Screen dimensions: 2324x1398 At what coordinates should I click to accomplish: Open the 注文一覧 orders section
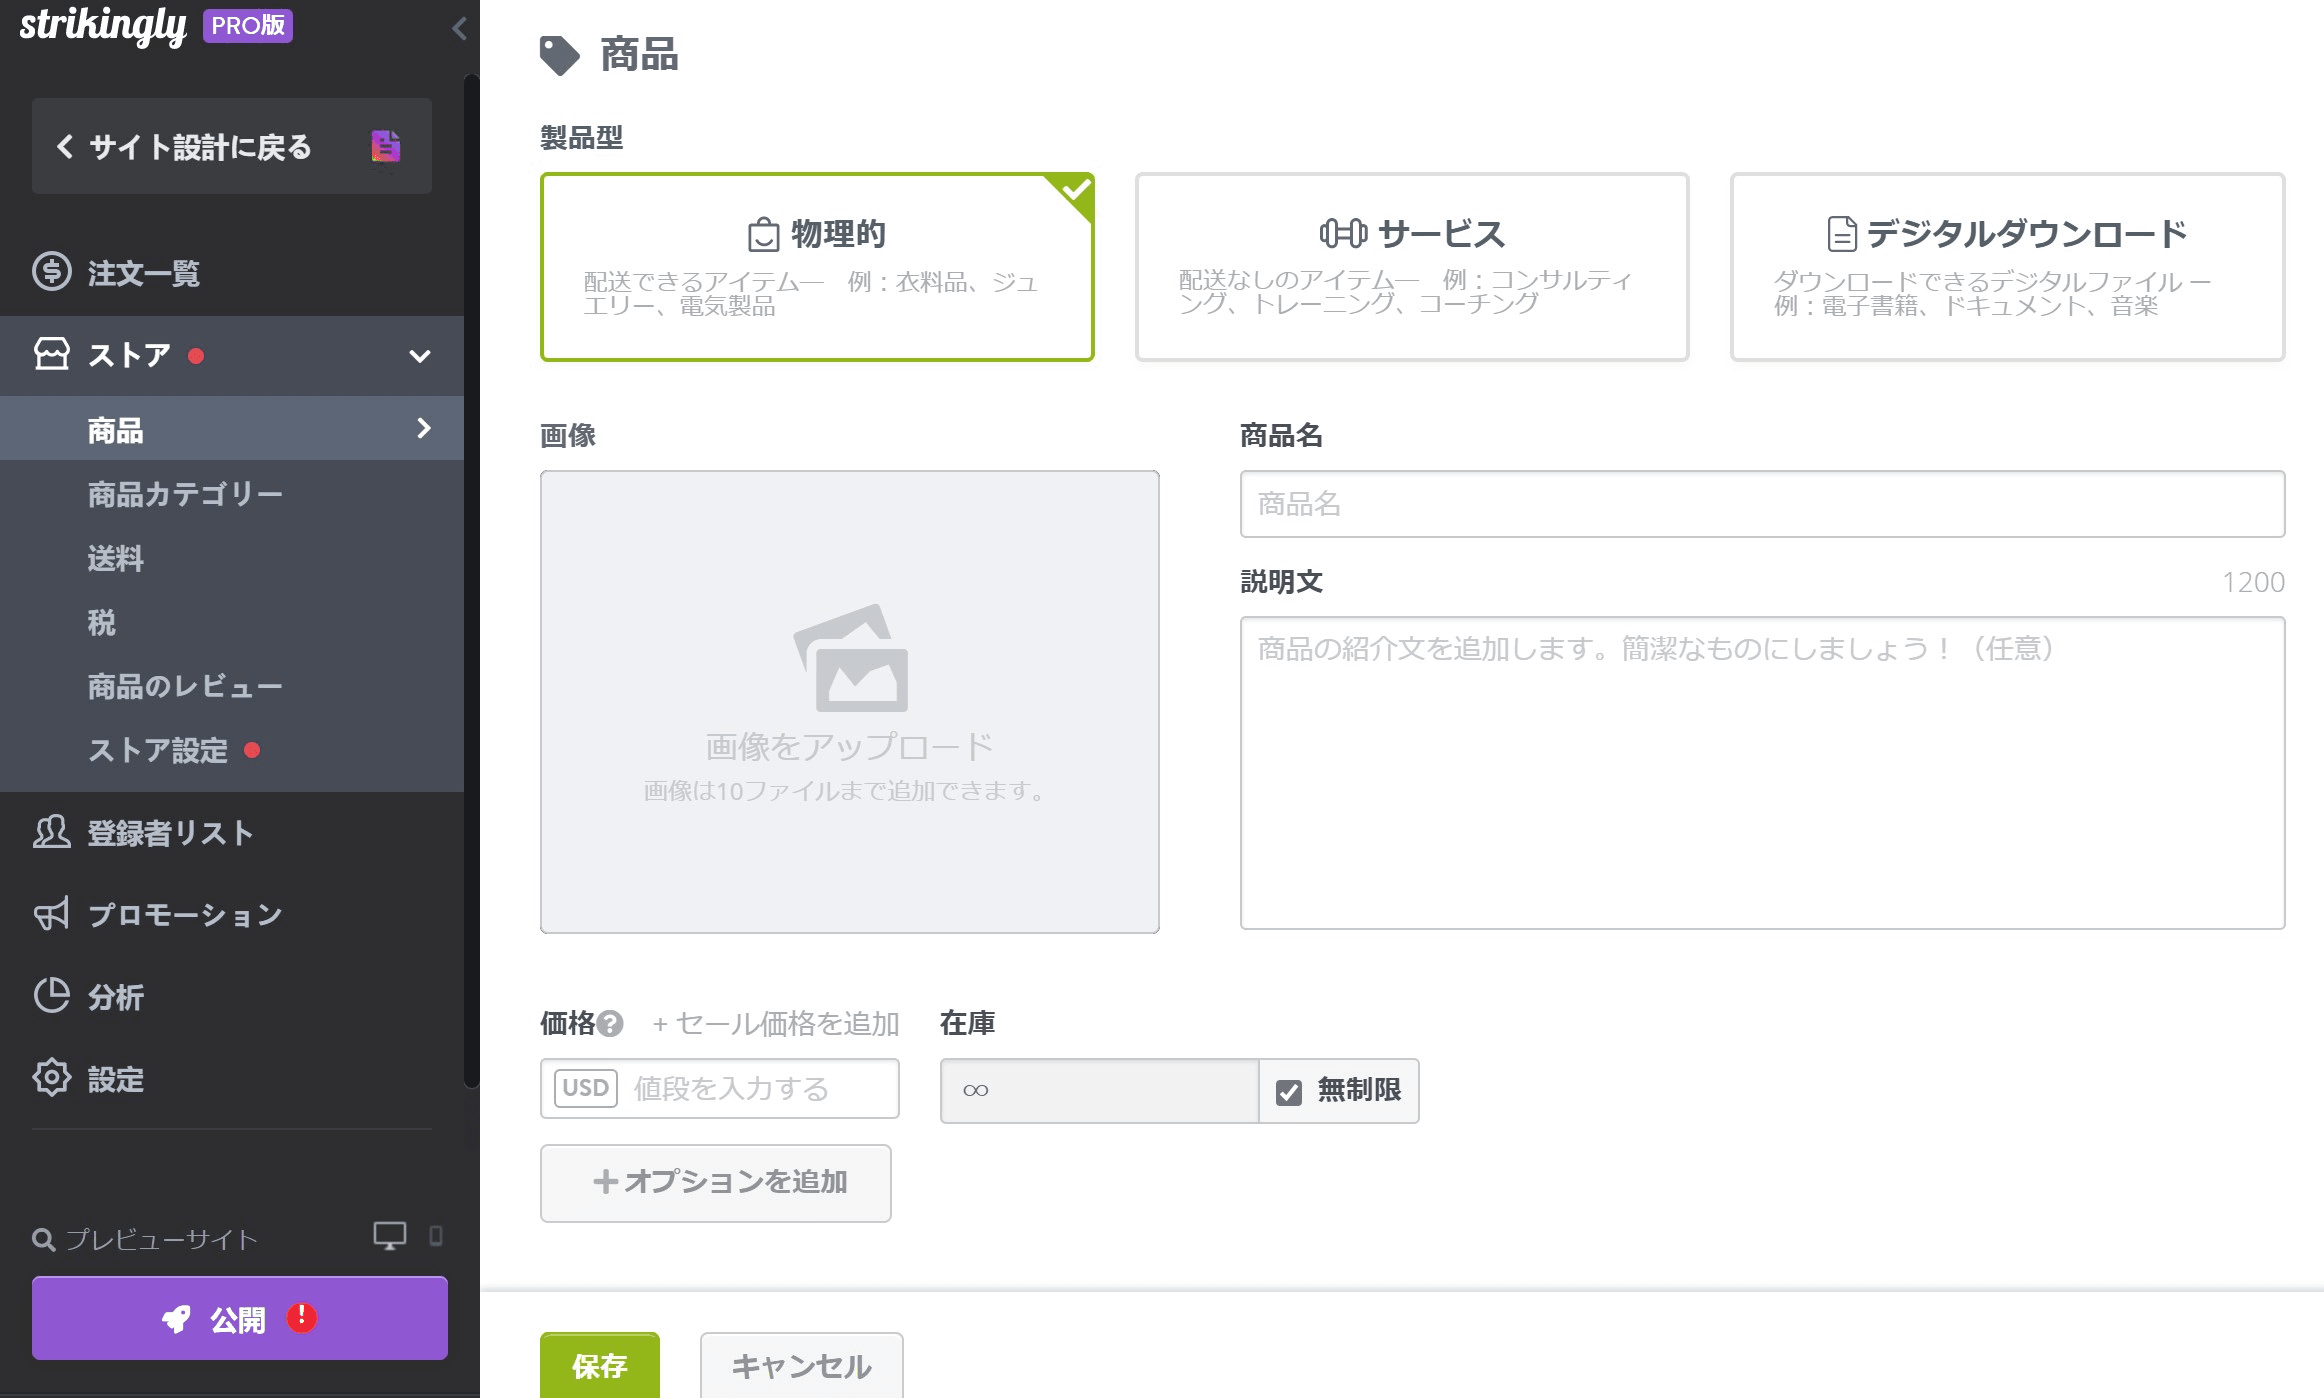click(x=140, y=272)
